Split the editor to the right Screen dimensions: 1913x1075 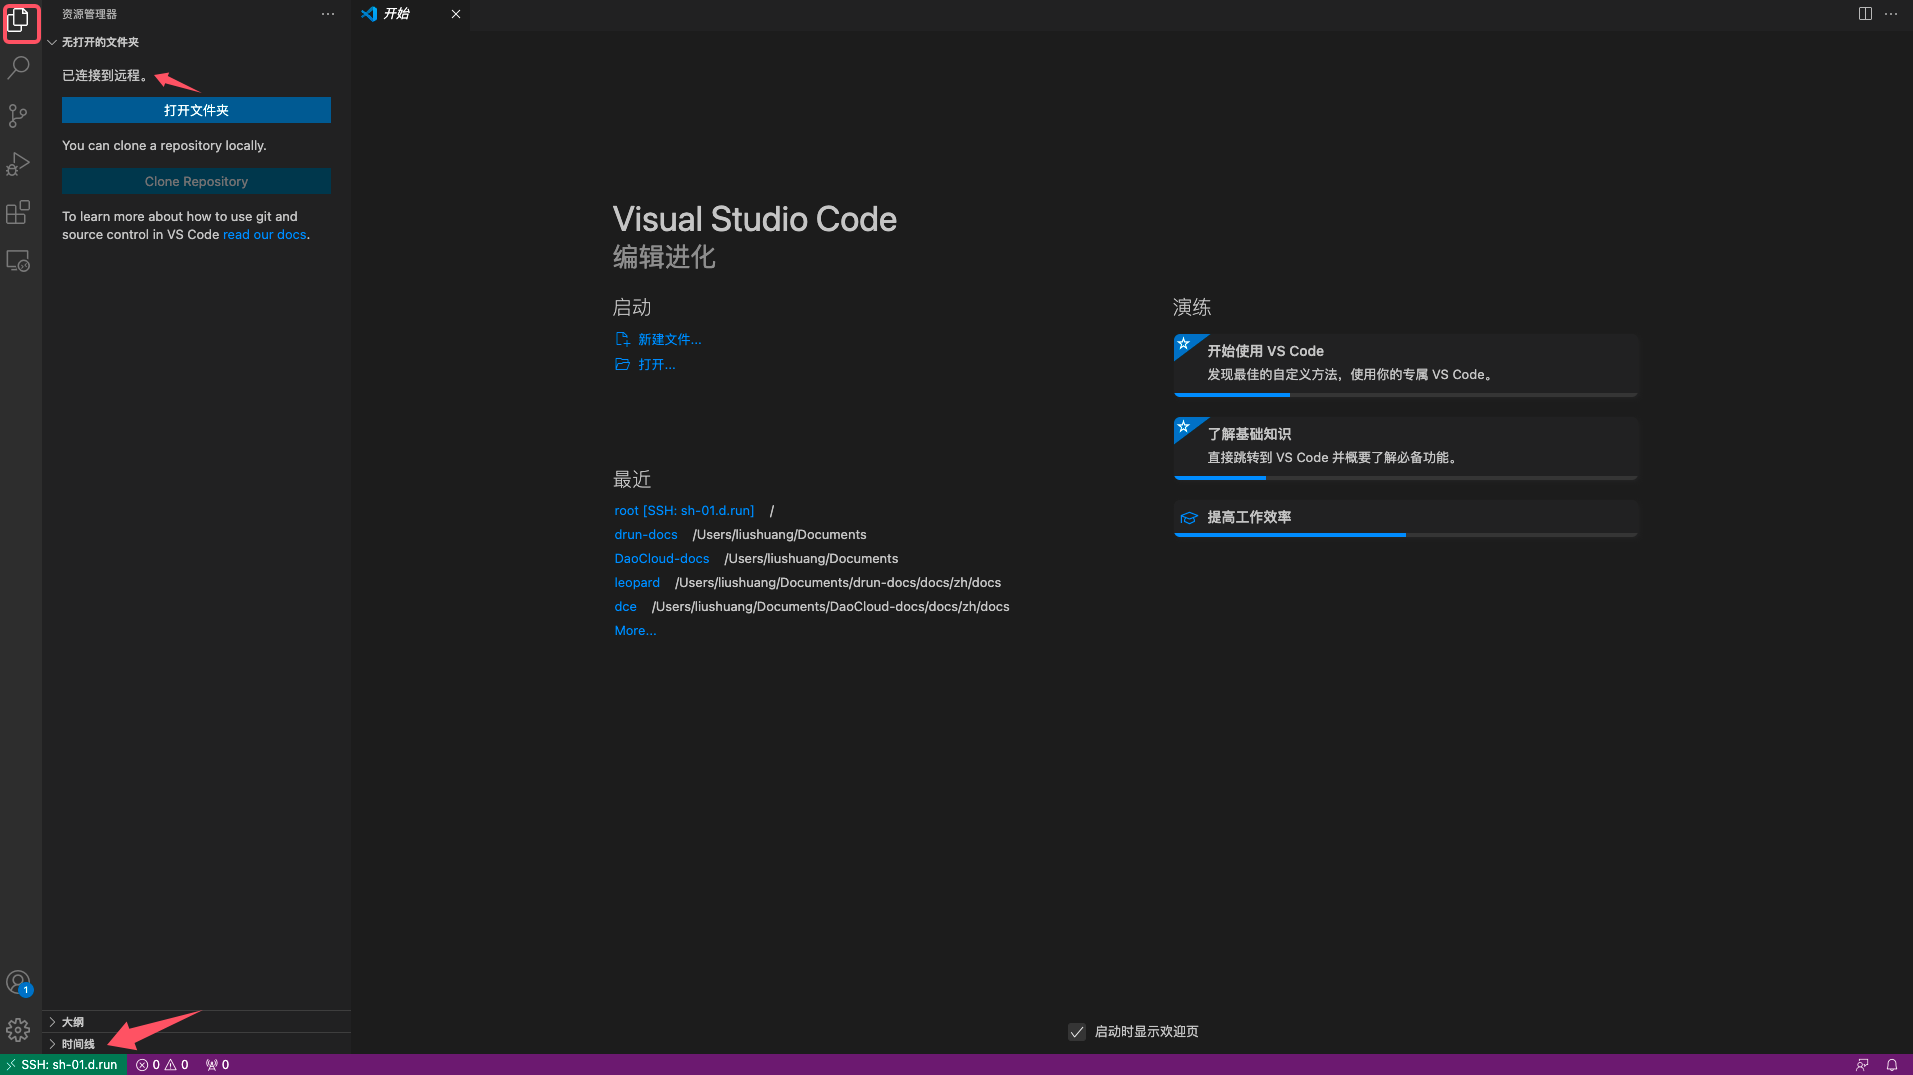[1865, 14]
